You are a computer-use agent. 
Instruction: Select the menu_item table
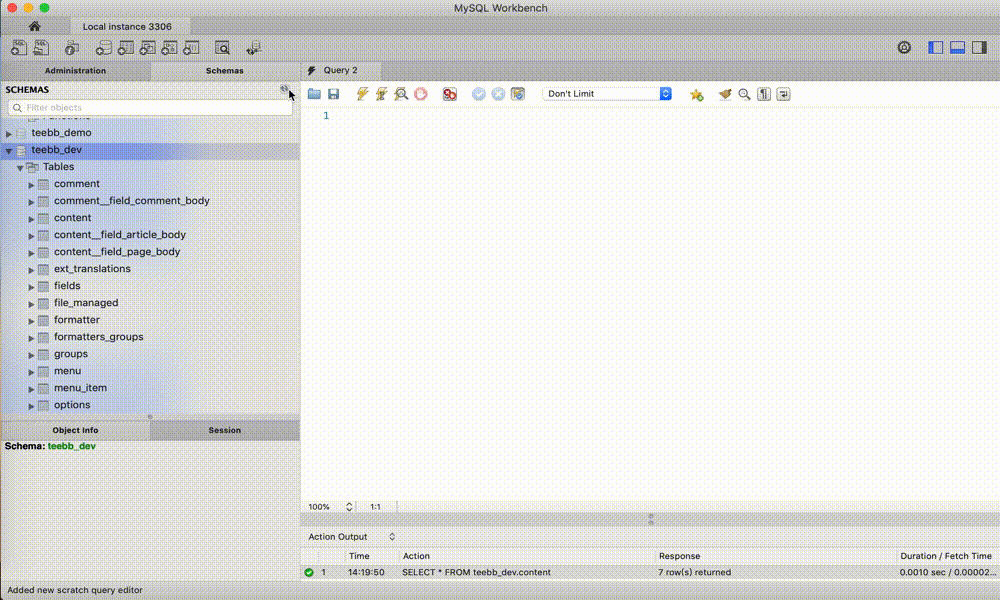[80, 388]
